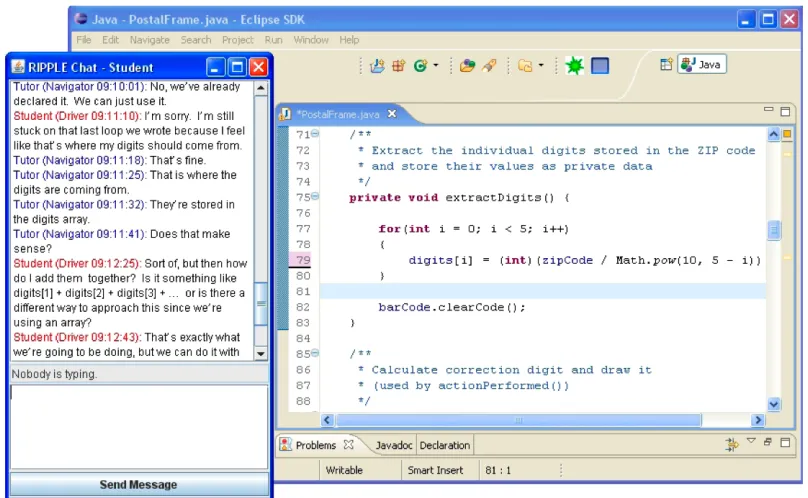Click the 'Nobody is typing.' status text

54,374
